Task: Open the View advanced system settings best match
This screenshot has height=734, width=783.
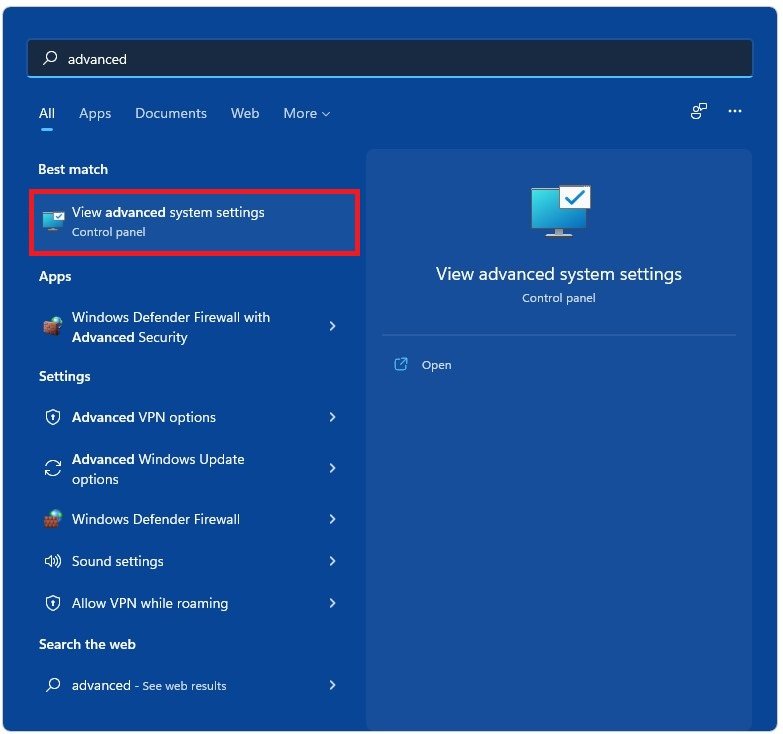Action: coord(194,222)
